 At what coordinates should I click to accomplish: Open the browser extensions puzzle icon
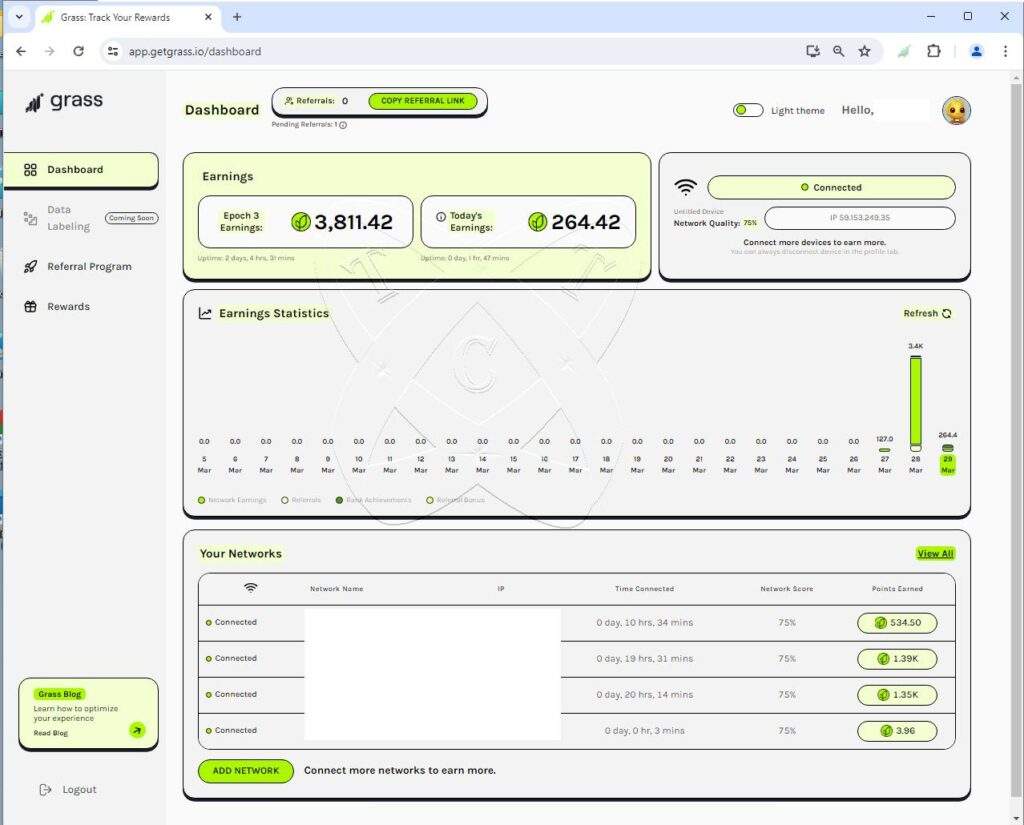934,52
